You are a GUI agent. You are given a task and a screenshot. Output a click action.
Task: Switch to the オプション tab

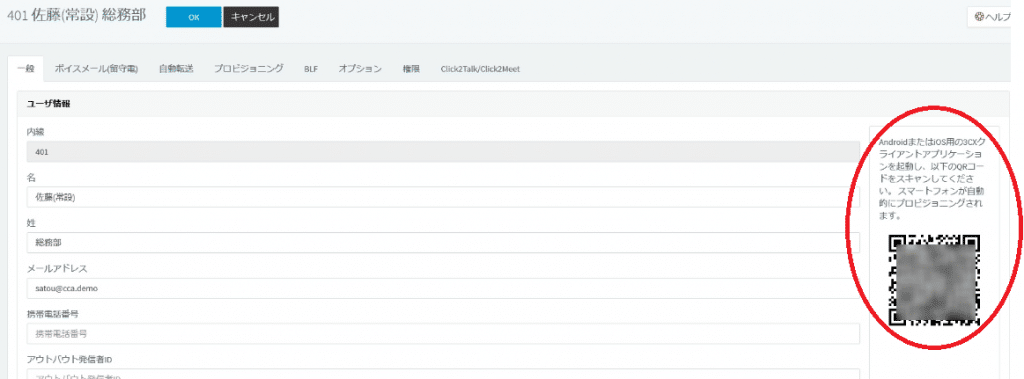[360, 69]
